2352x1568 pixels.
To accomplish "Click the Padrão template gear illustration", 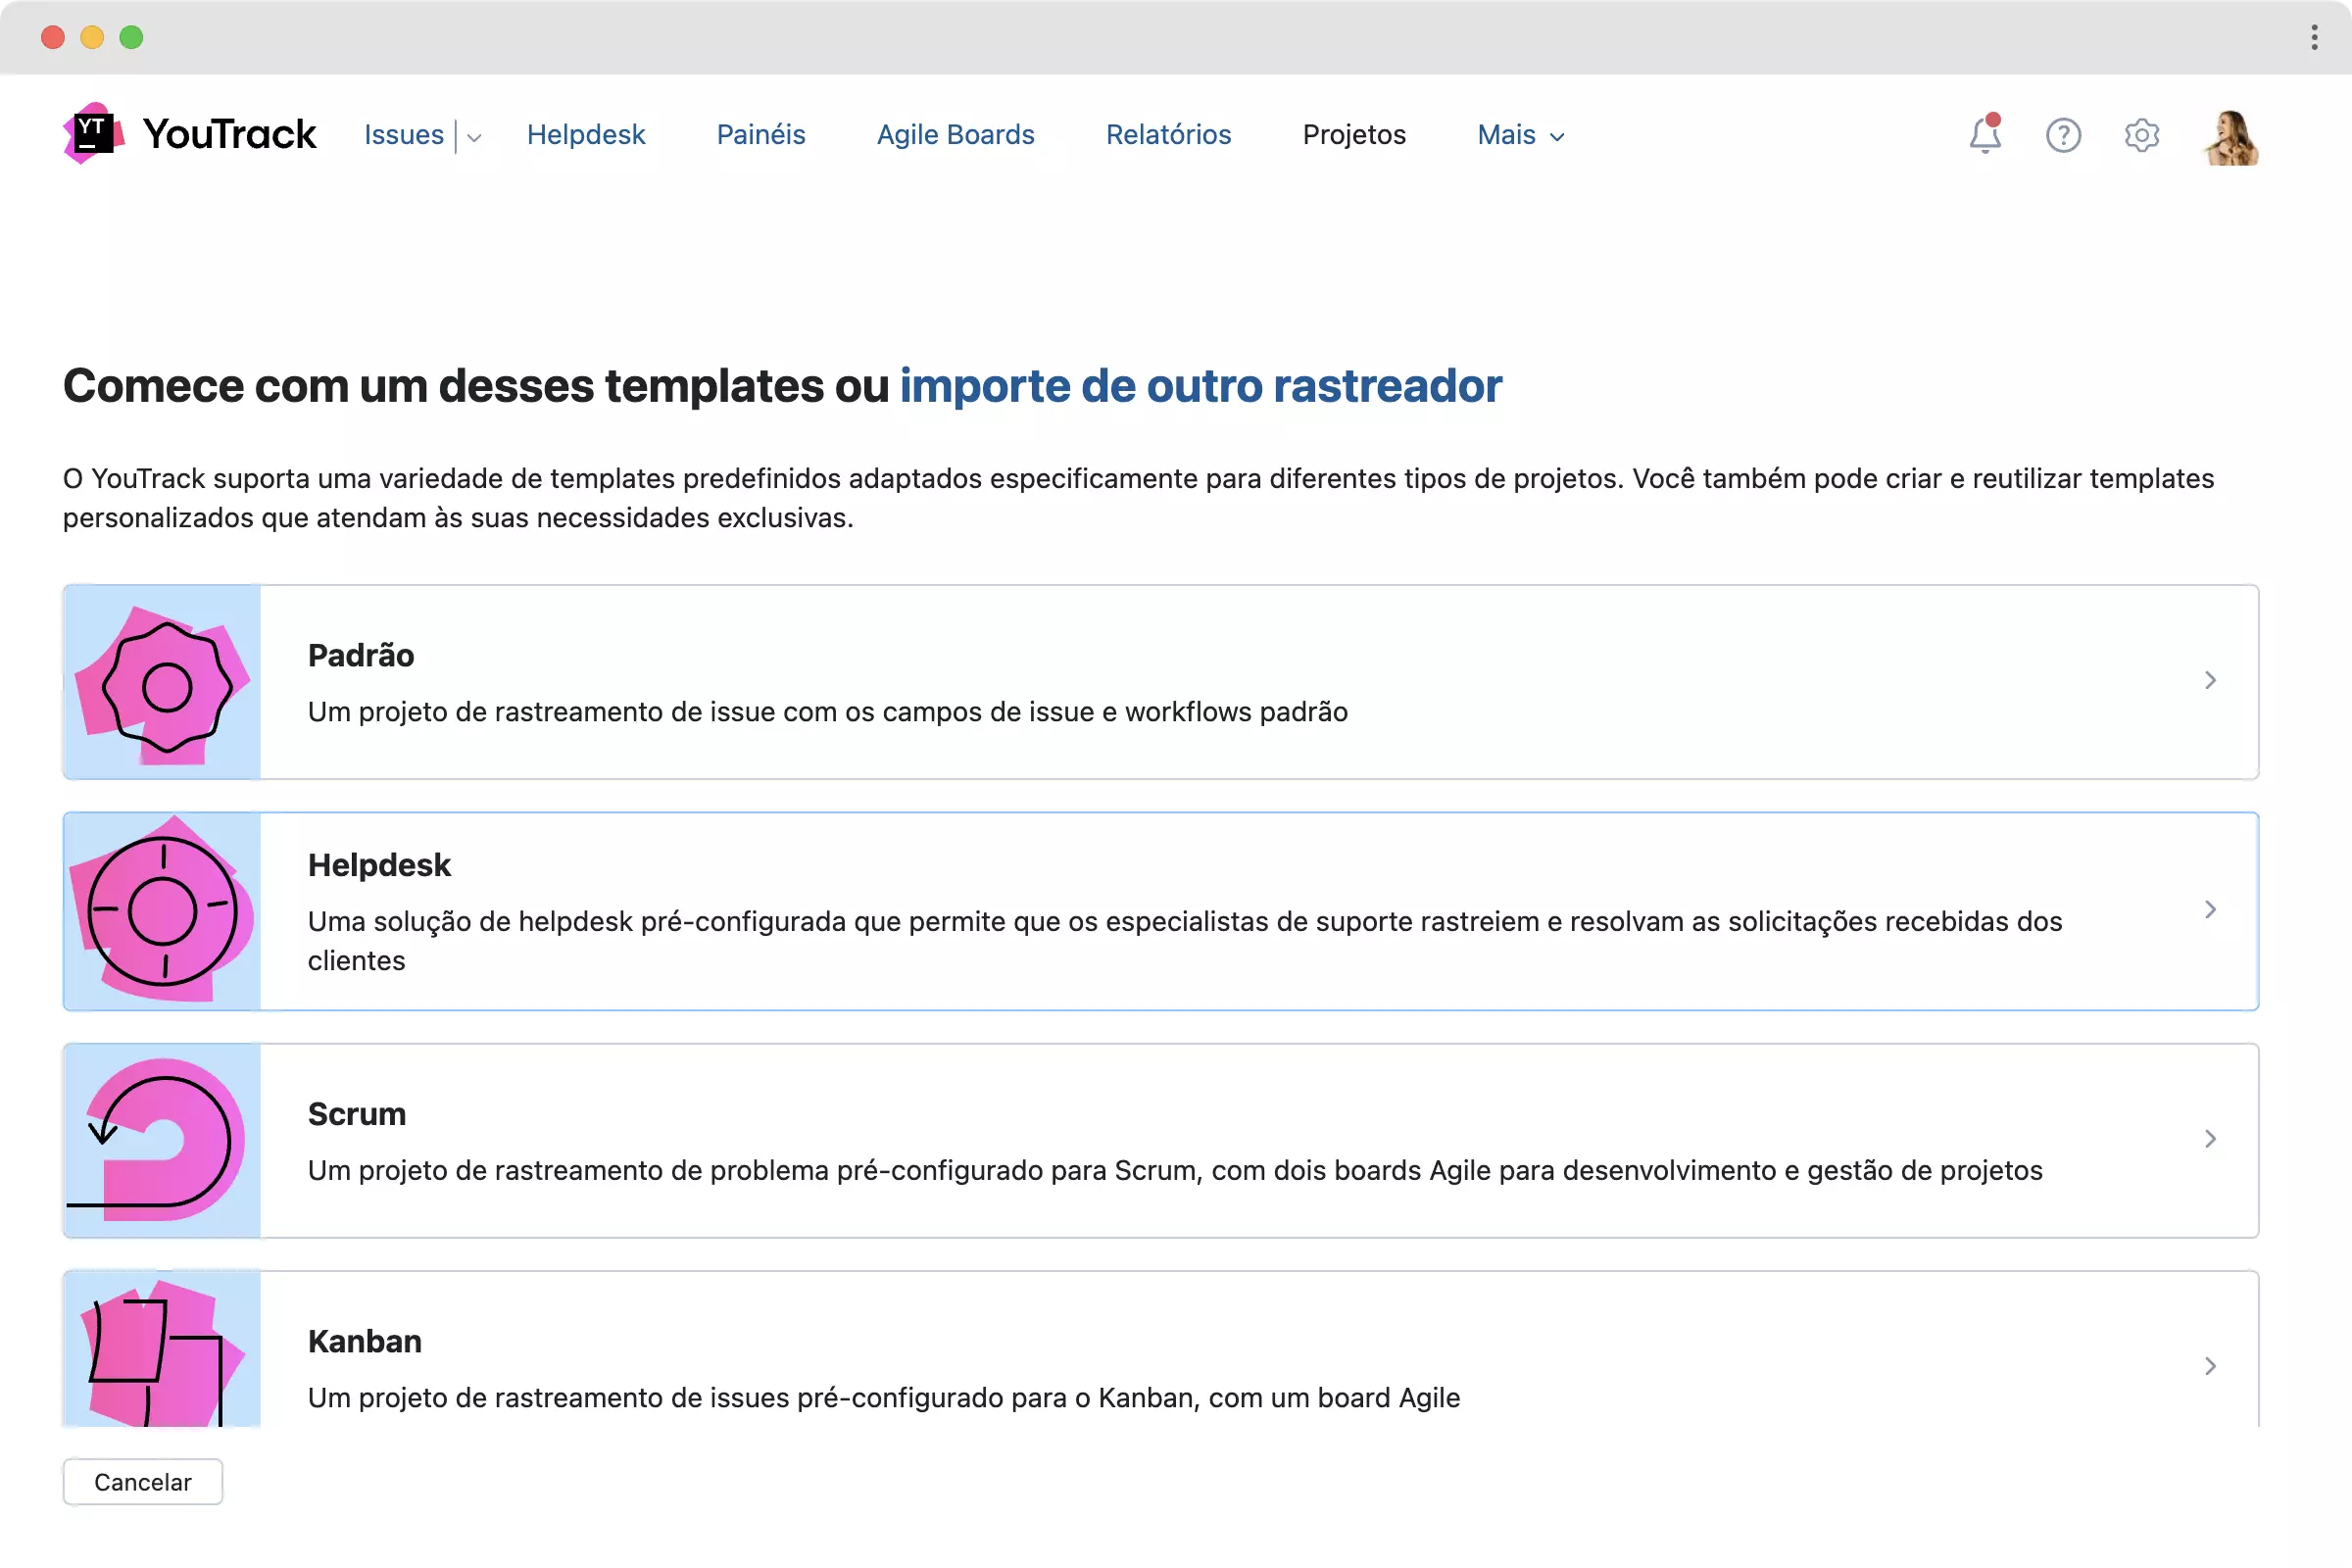I will 162,683.
